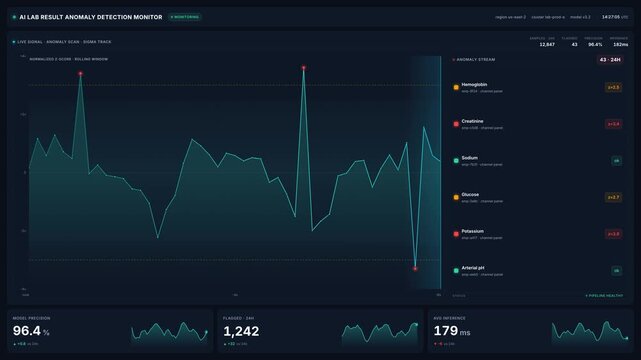641x360 pixels.
Task: Click the Sodium green status icon
Action: coord(456,161)
